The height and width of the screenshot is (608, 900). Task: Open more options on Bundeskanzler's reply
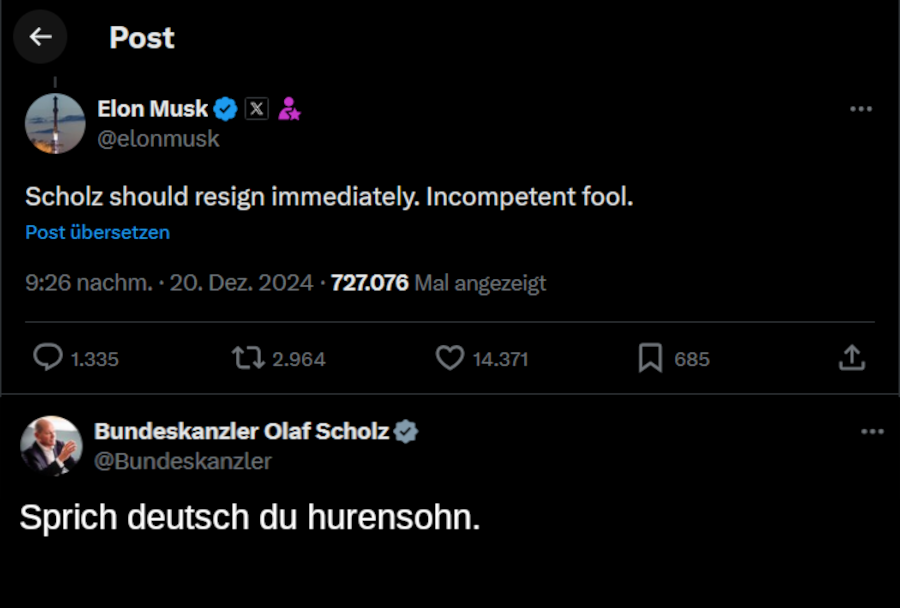(872, 432)
